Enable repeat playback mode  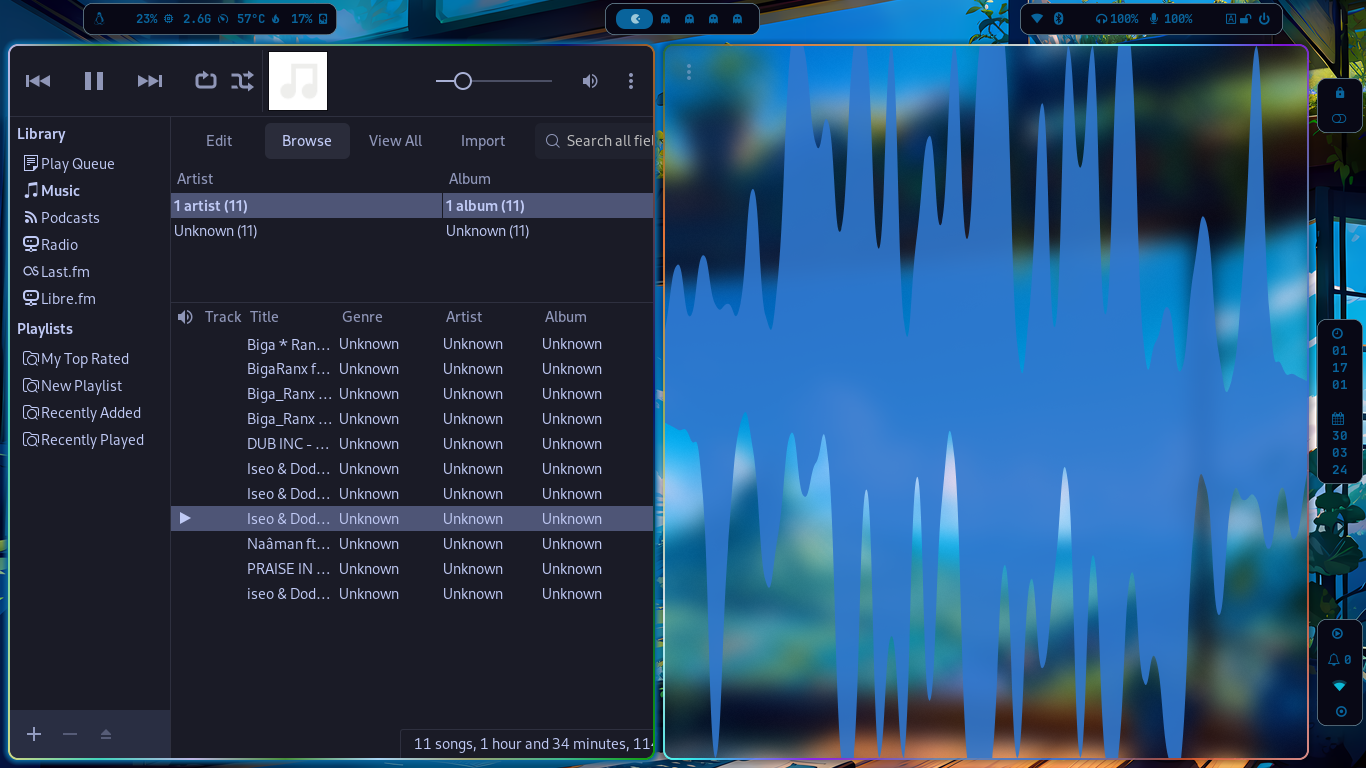205,81
